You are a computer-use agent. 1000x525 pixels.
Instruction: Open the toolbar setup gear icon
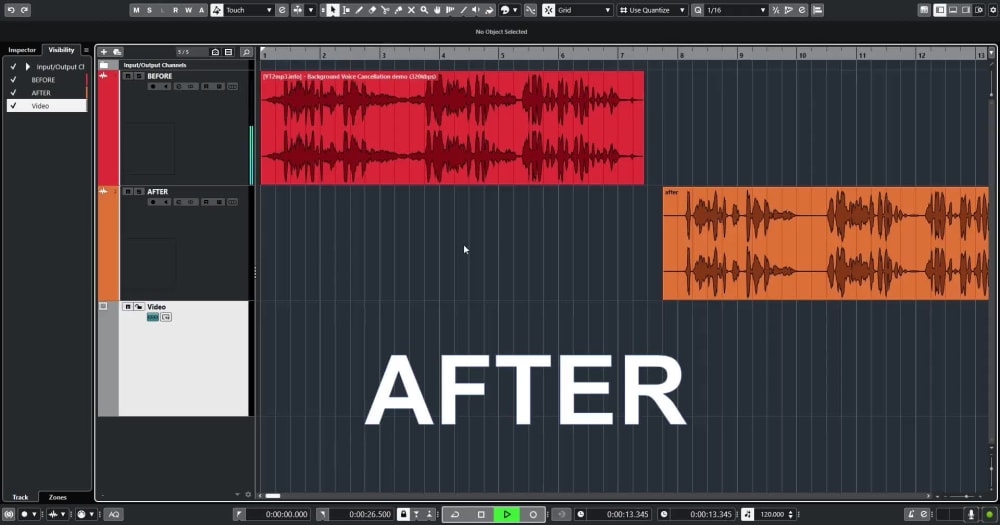pos(993,10)
